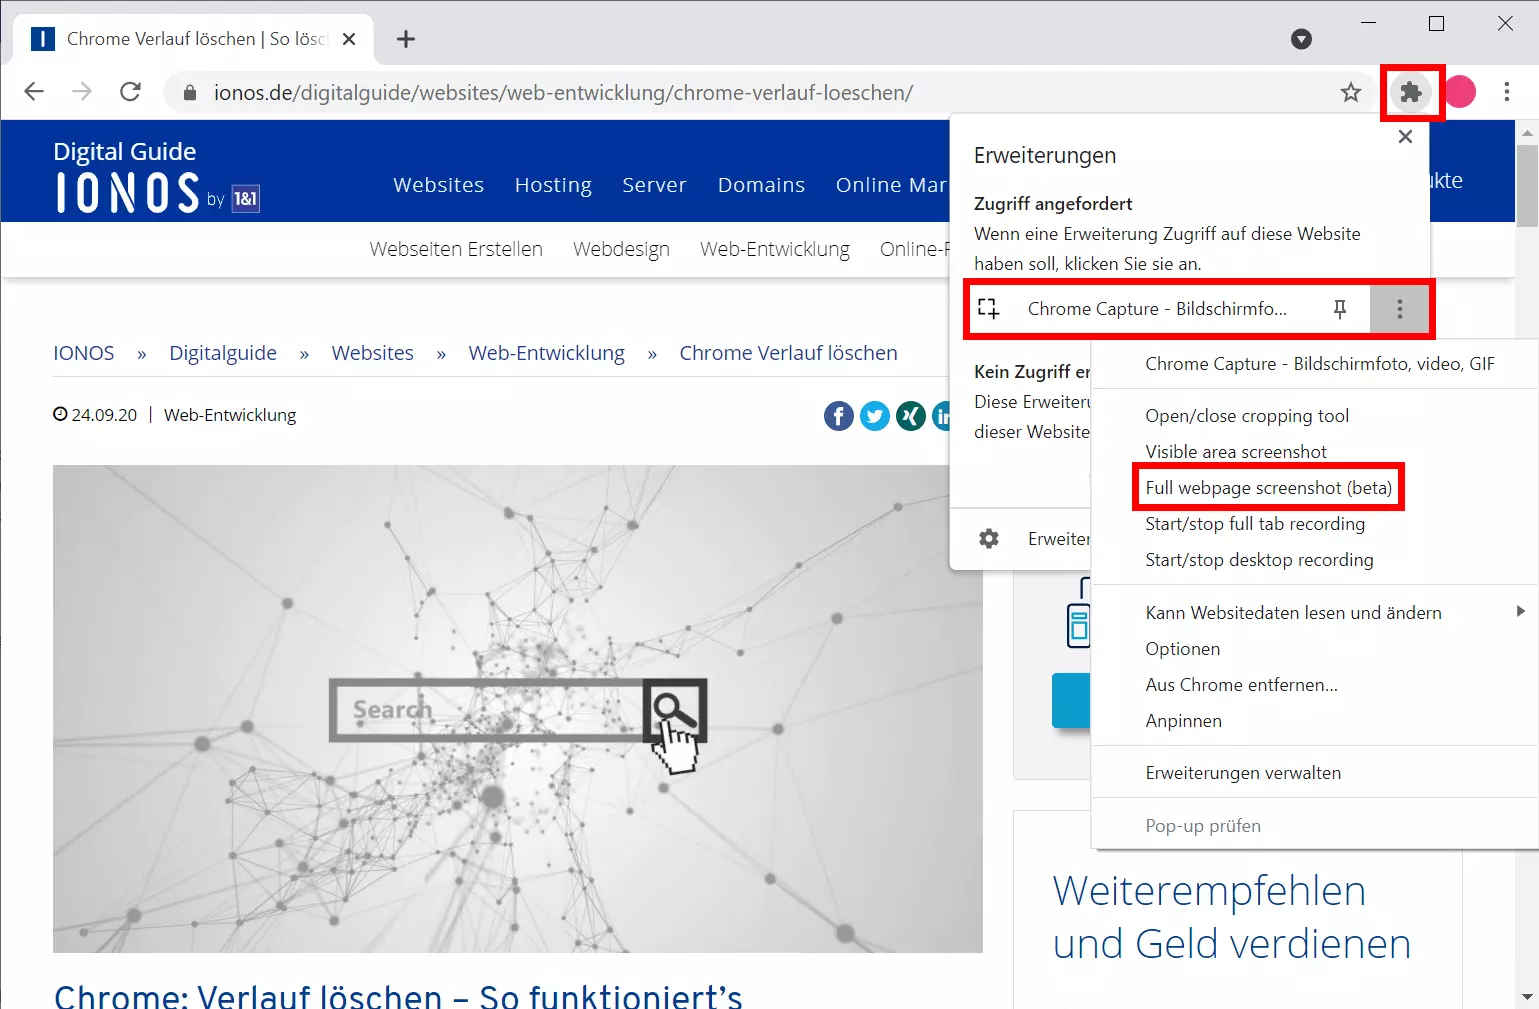The width and height of the screenshot is (1539, 1009).
Task: Bookmark this page with the star icon
Action: [1351, 93]
